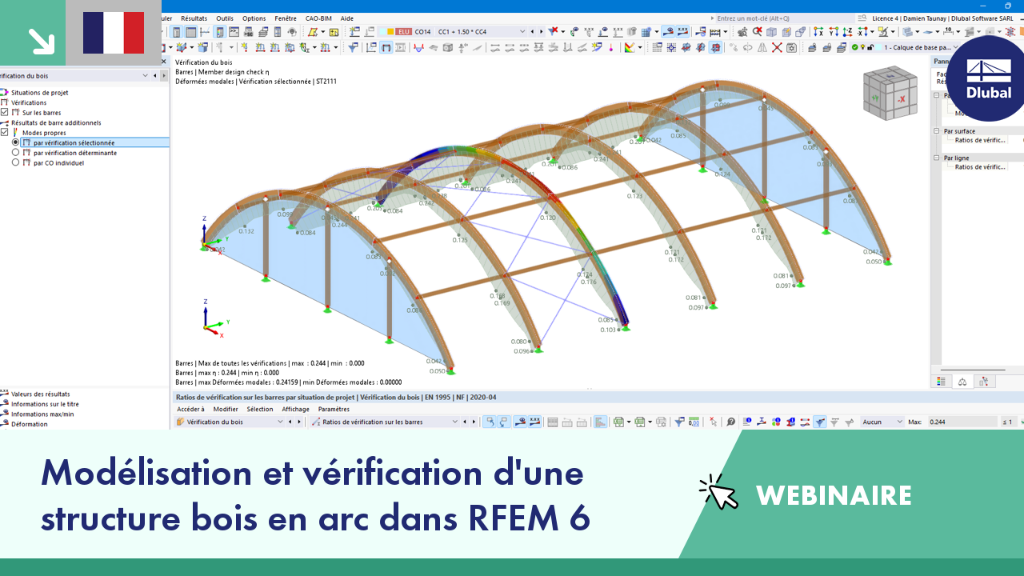
Task: Select radio 'par CO individuel'
Action: click(16, 163)
